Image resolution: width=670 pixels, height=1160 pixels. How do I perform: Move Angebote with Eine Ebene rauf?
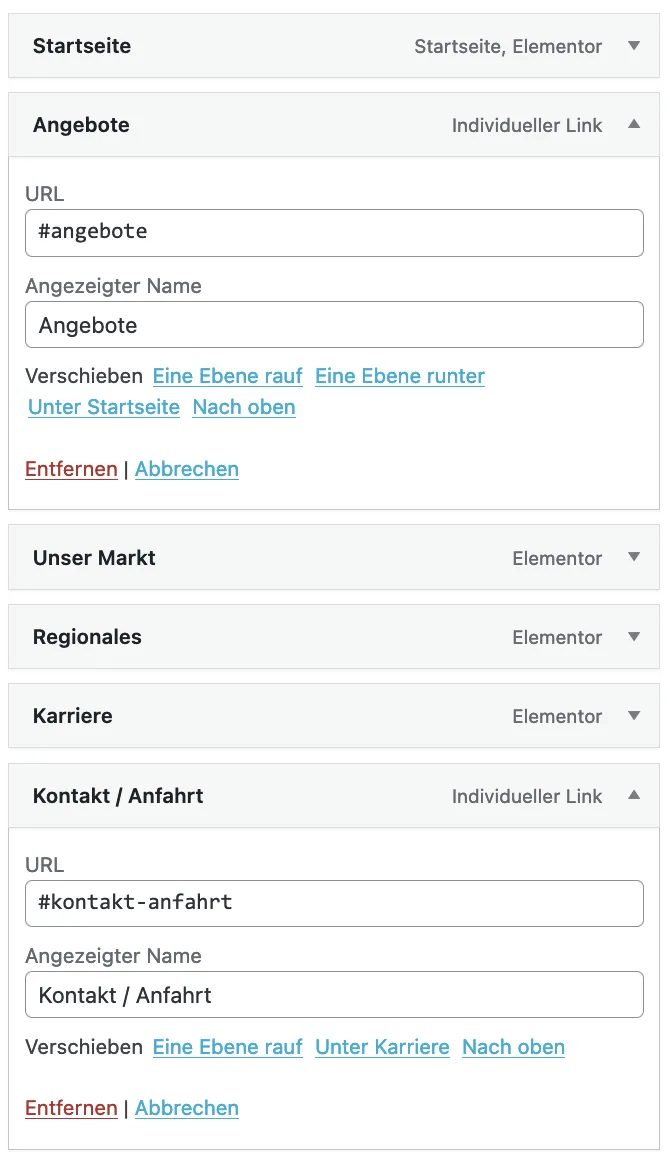[228, 376]
